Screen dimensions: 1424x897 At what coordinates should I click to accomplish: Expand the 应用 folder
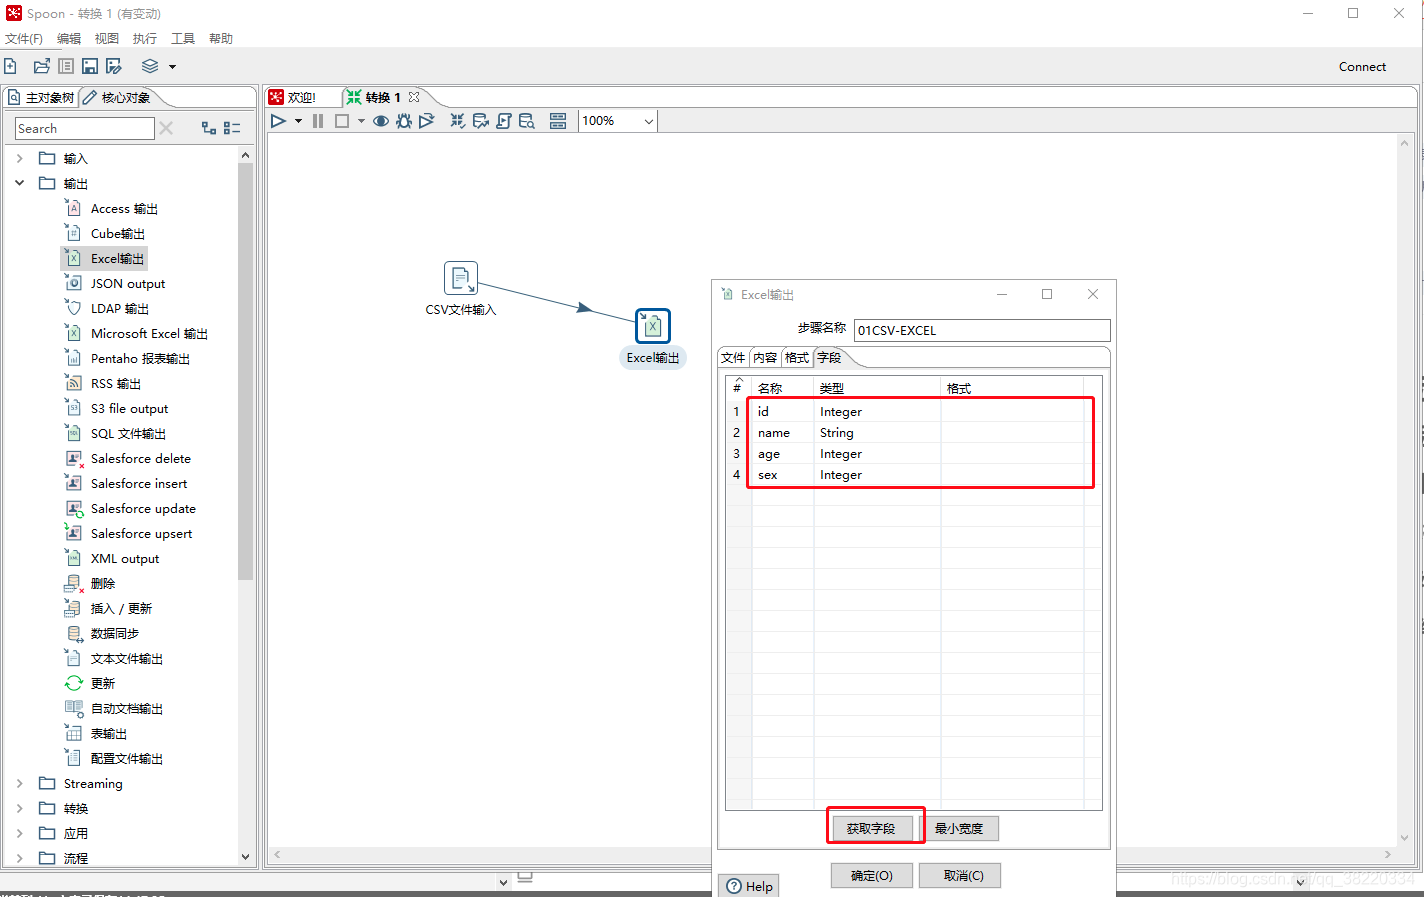tap(20, 833)
